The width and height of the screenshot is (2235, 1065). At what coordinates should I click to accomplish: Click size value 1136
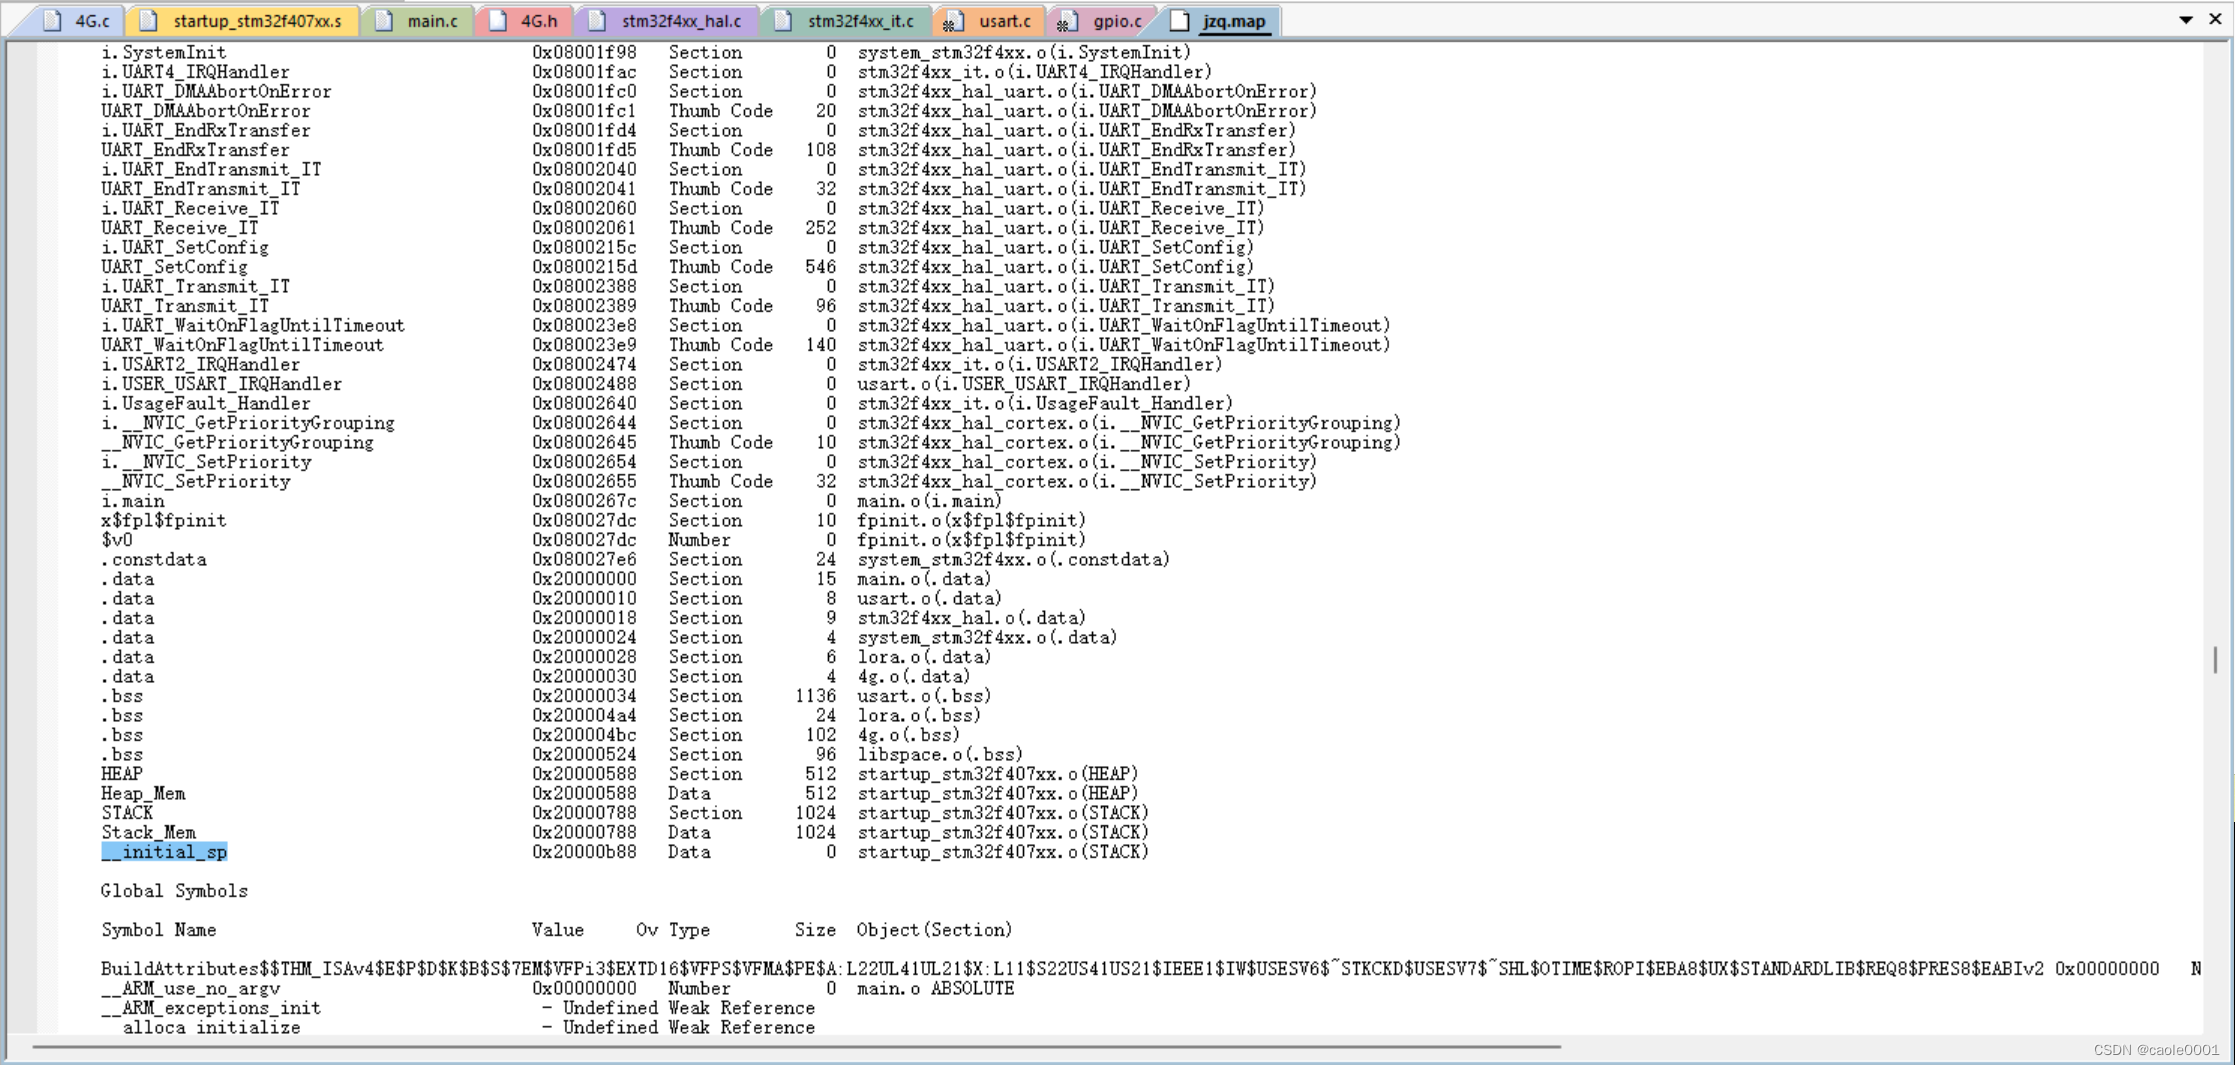pyautogui.click(x=816, y=696)
